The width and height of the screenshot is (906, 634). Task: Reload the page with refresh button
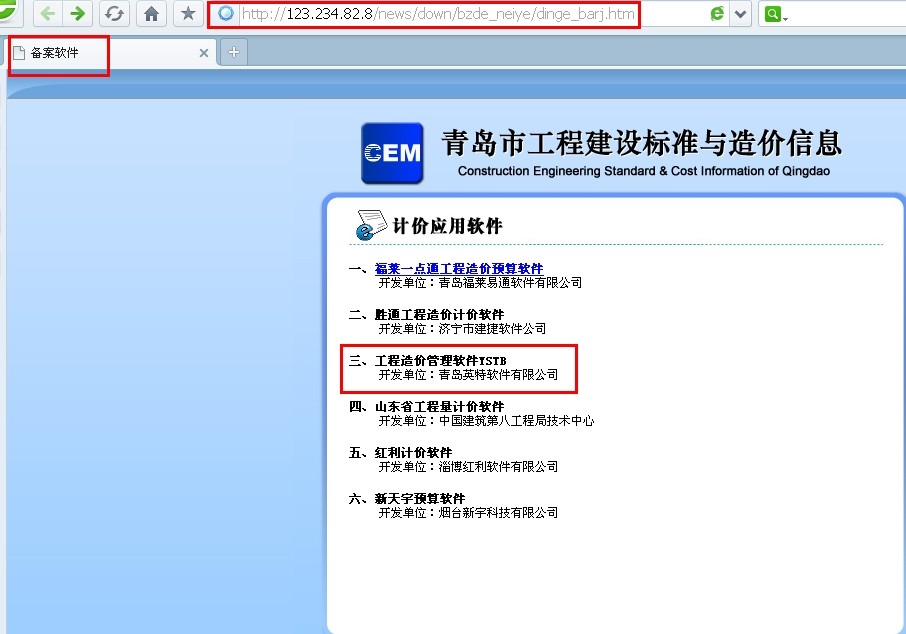pos(114,14)
